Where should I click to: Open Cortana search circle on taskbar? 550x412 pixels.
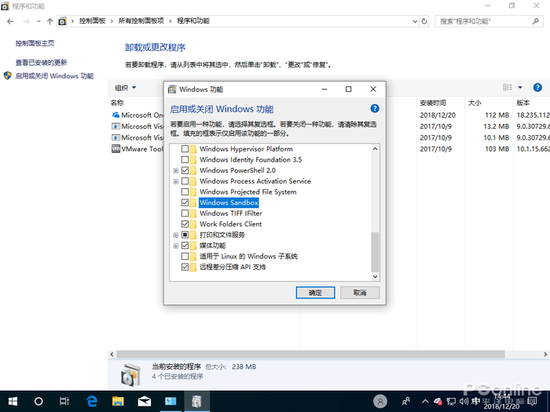coord(39,401)
